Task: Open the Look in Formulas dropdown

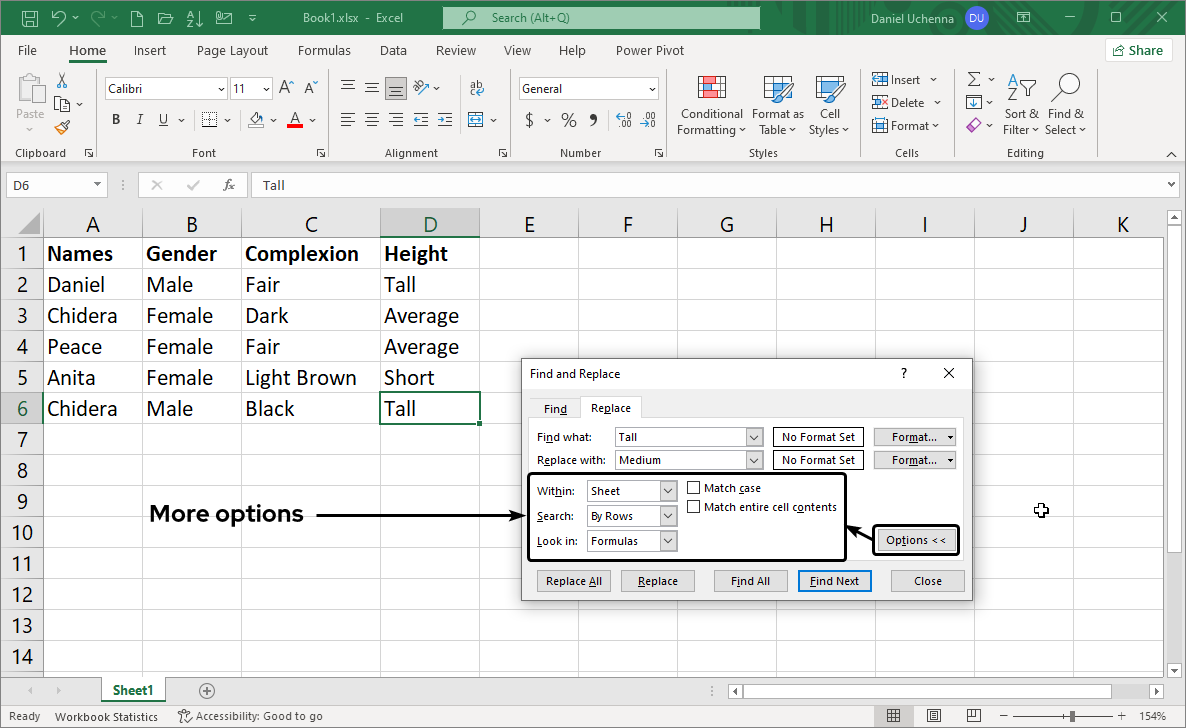Action: point(668,541)
